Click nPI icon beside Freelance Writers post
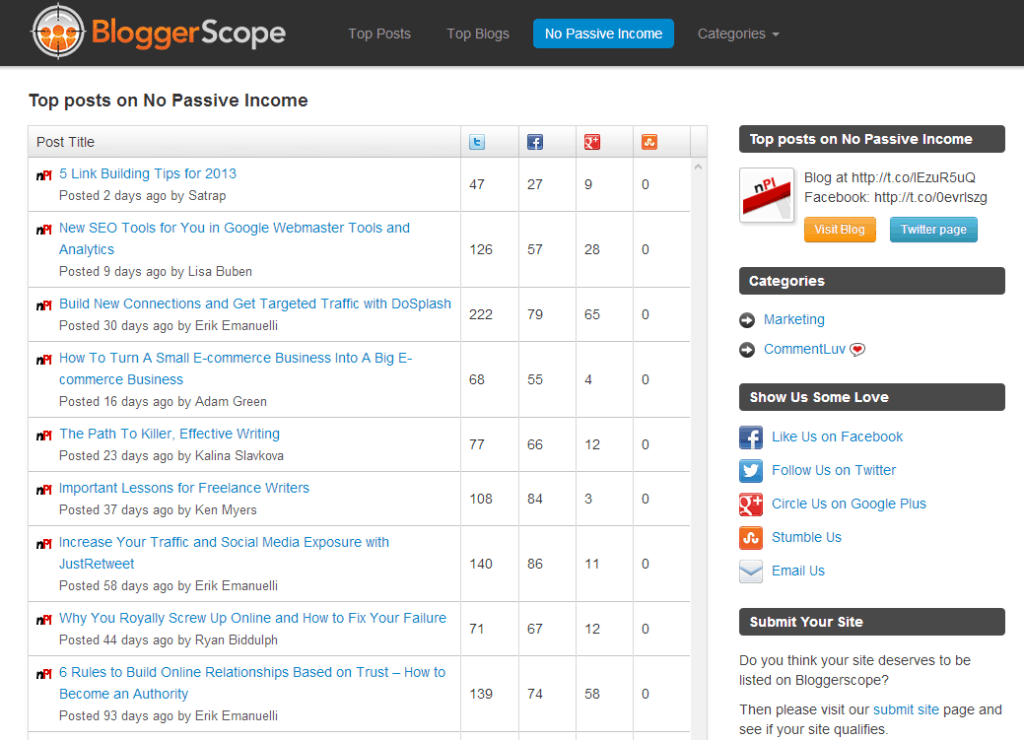Image resolution: width=1024 pixels, height=740 pixels. click(44, 489)
